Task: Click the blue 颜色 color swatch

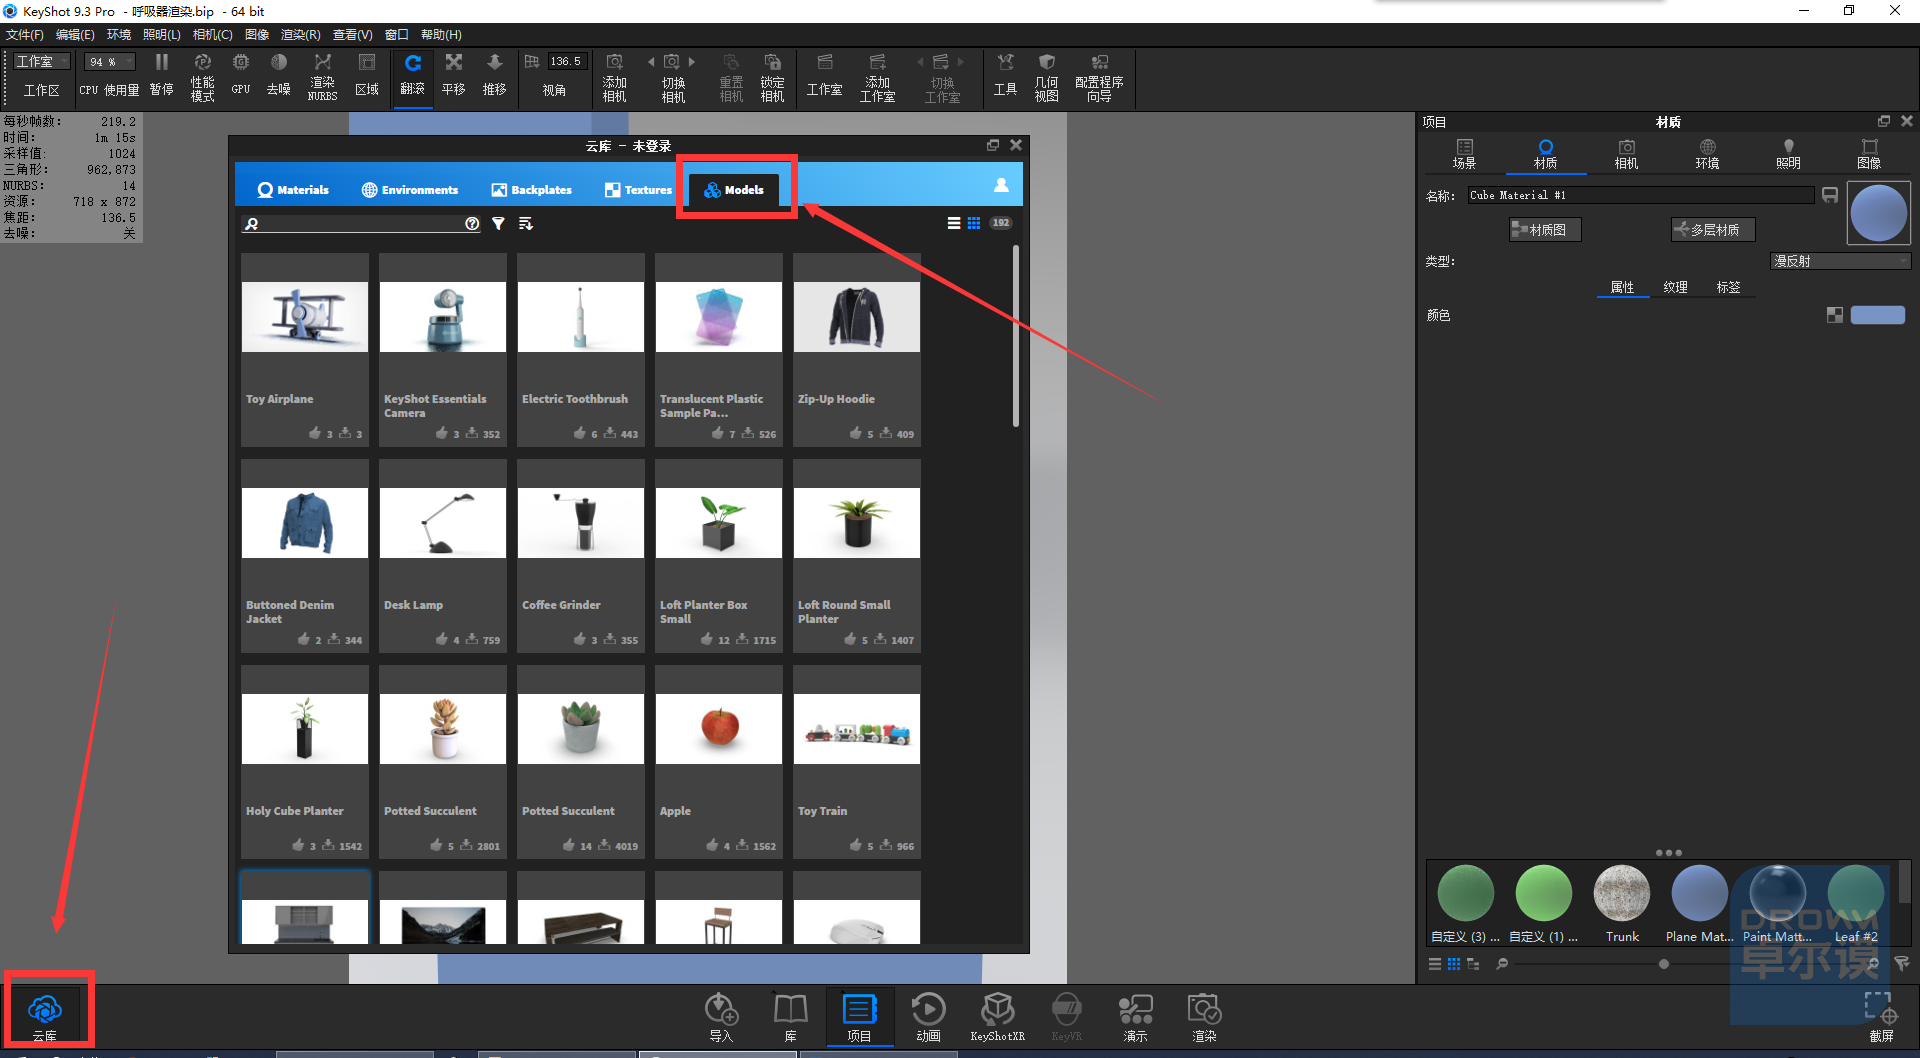Action: (x=1878, y=315)
